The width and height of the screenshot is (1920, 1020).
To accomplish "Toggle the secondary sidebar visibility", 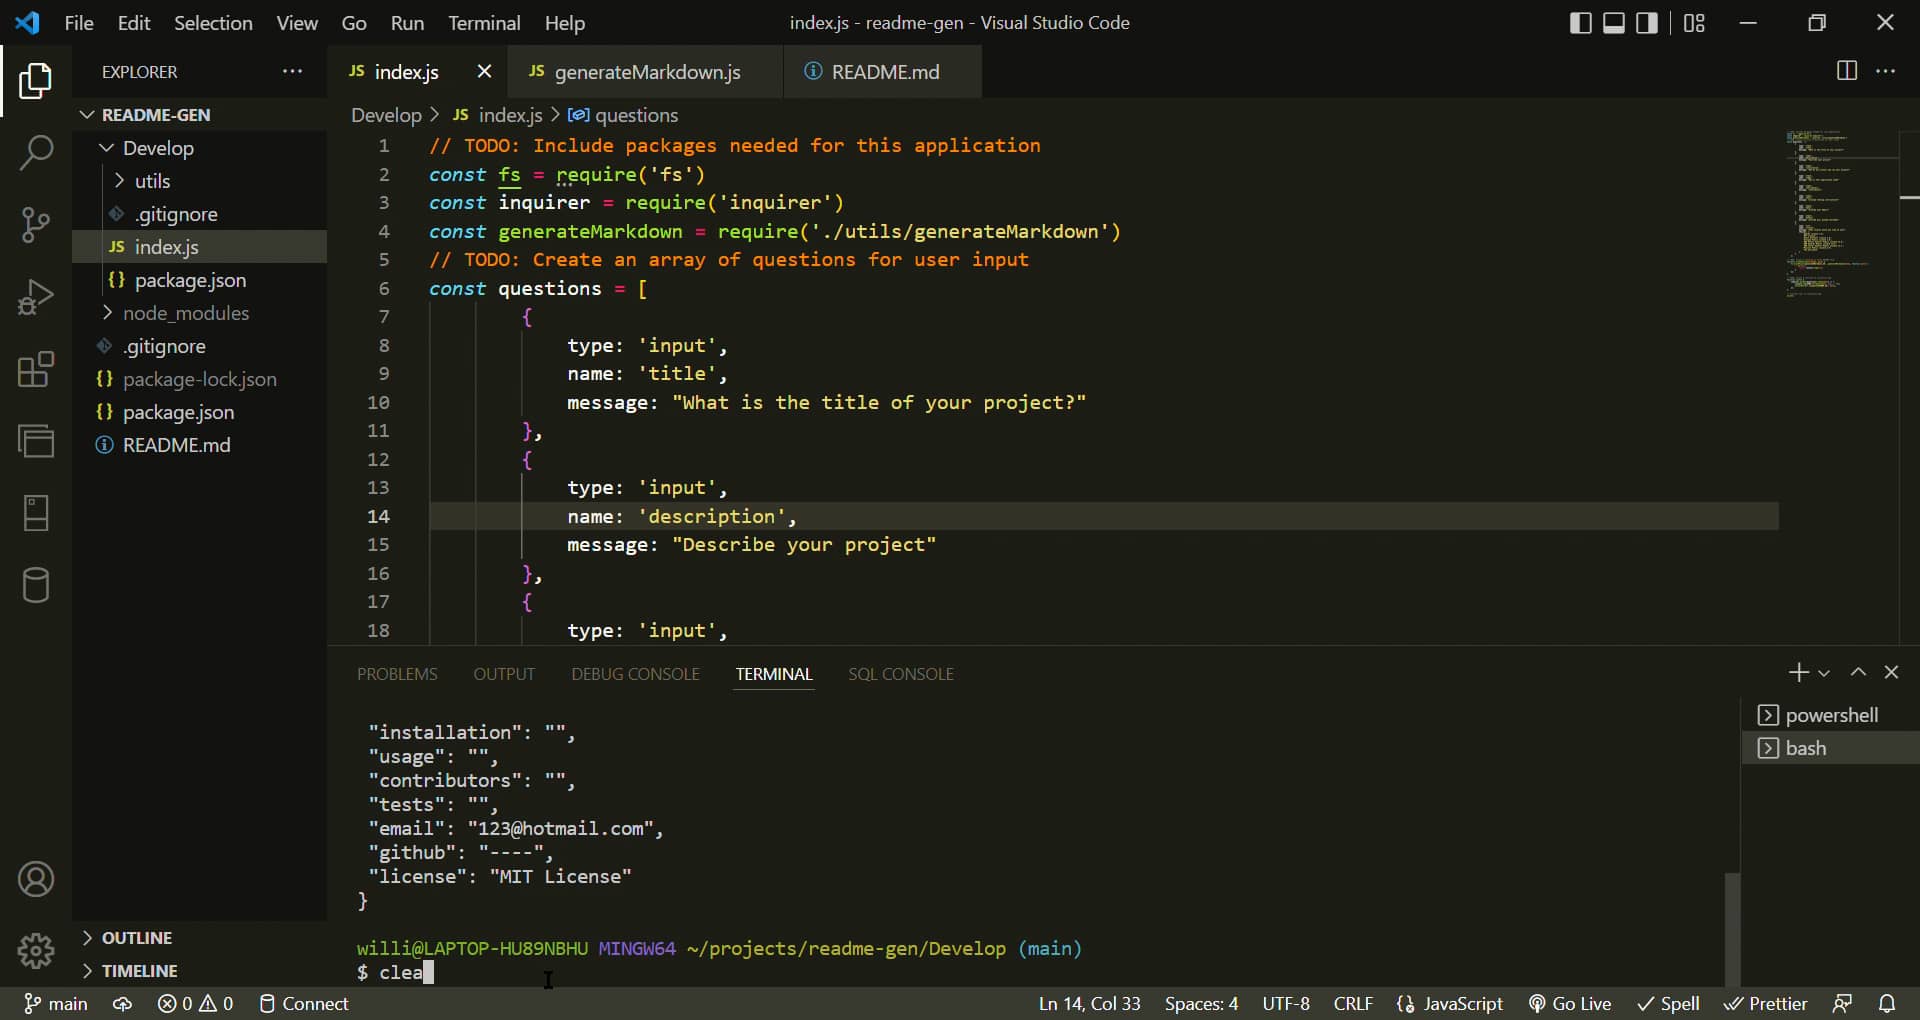I will (1646, 22).
